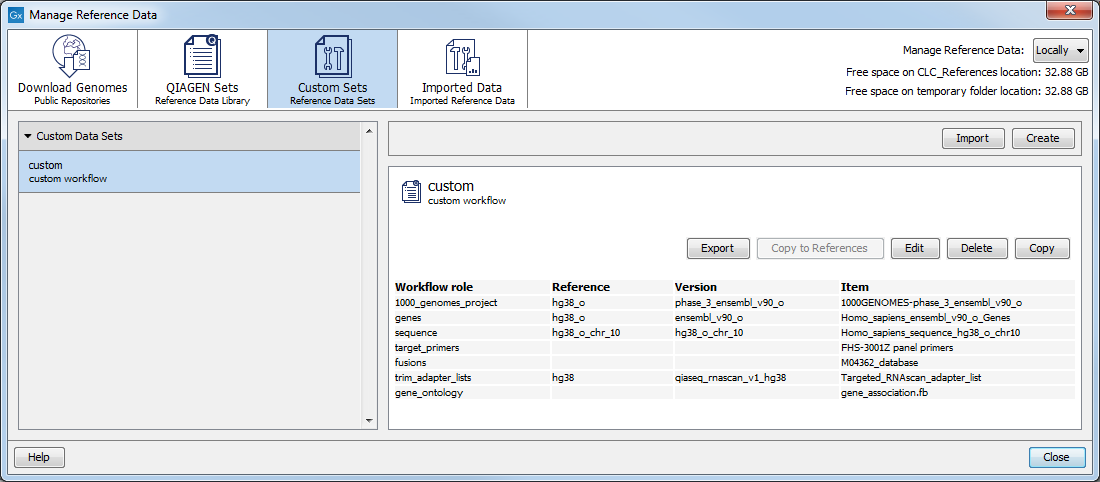Select the custom workflow set in list

tap(189, 172)
